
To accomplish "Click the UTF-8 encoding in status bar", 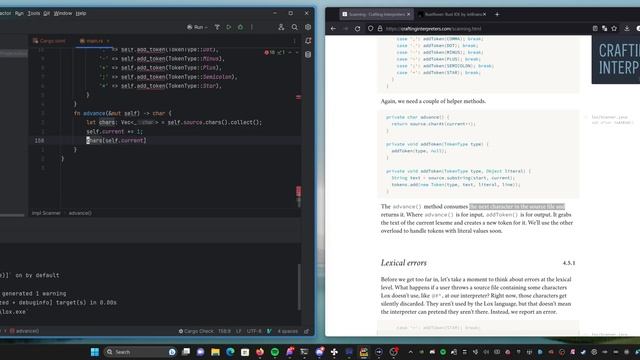I will [x=254, y=331].
